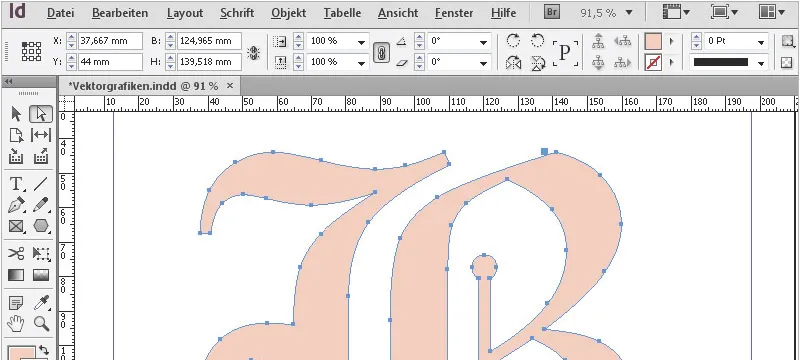Rotate object 90° clockwise
Viewport: 800px width, 360px height.
coord(513,41)
